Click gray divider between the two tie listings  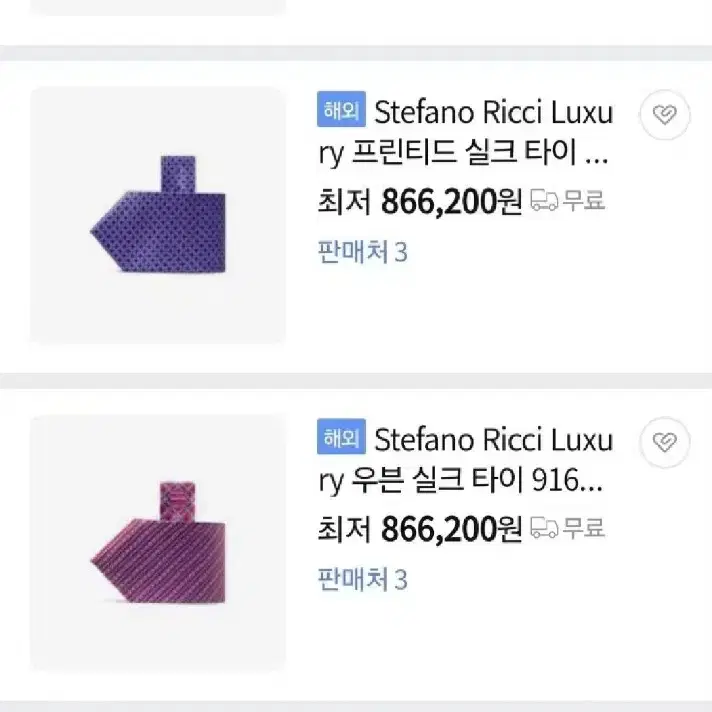click(x=356, y=381)
